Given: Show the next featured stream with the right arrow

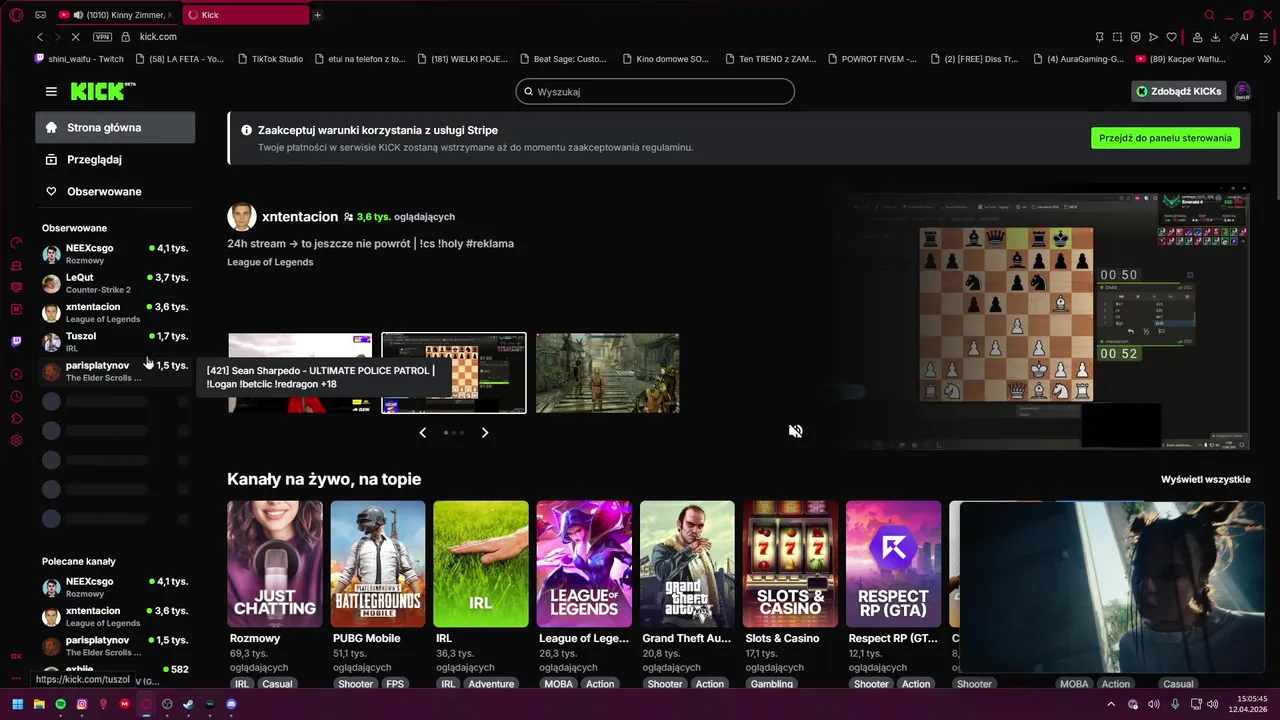Looking at the screenshot, I should click(485, 433).
